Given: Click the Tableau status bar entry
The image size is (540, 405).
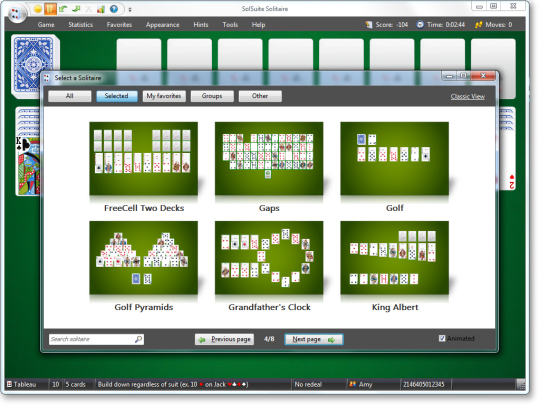Looking at the screenshot, I should coord(22,384).
